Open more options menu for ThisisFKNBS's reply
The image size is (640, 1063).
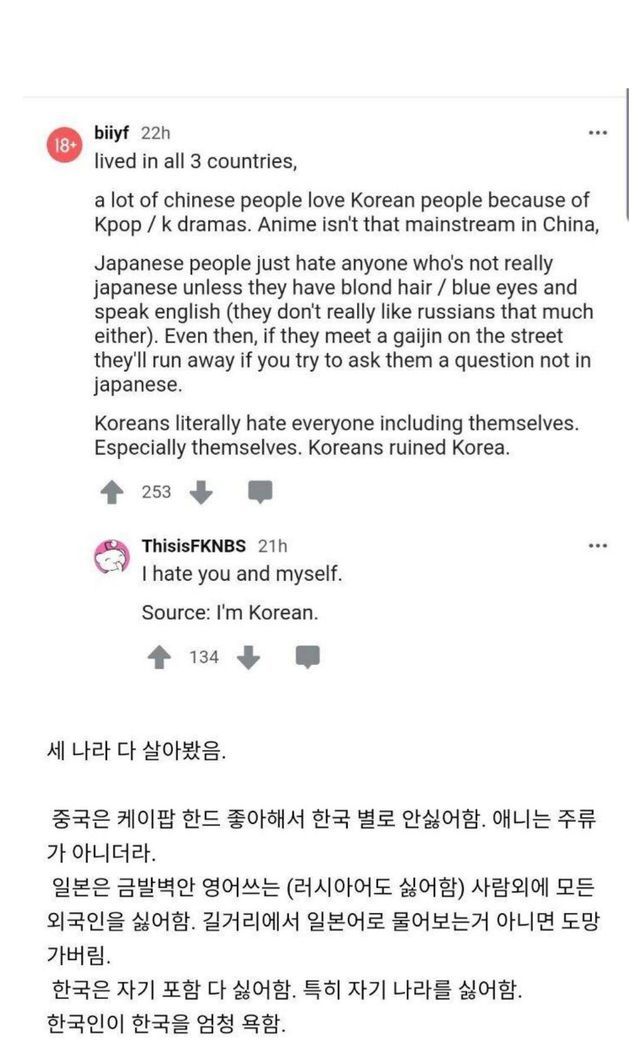(598, 545)
